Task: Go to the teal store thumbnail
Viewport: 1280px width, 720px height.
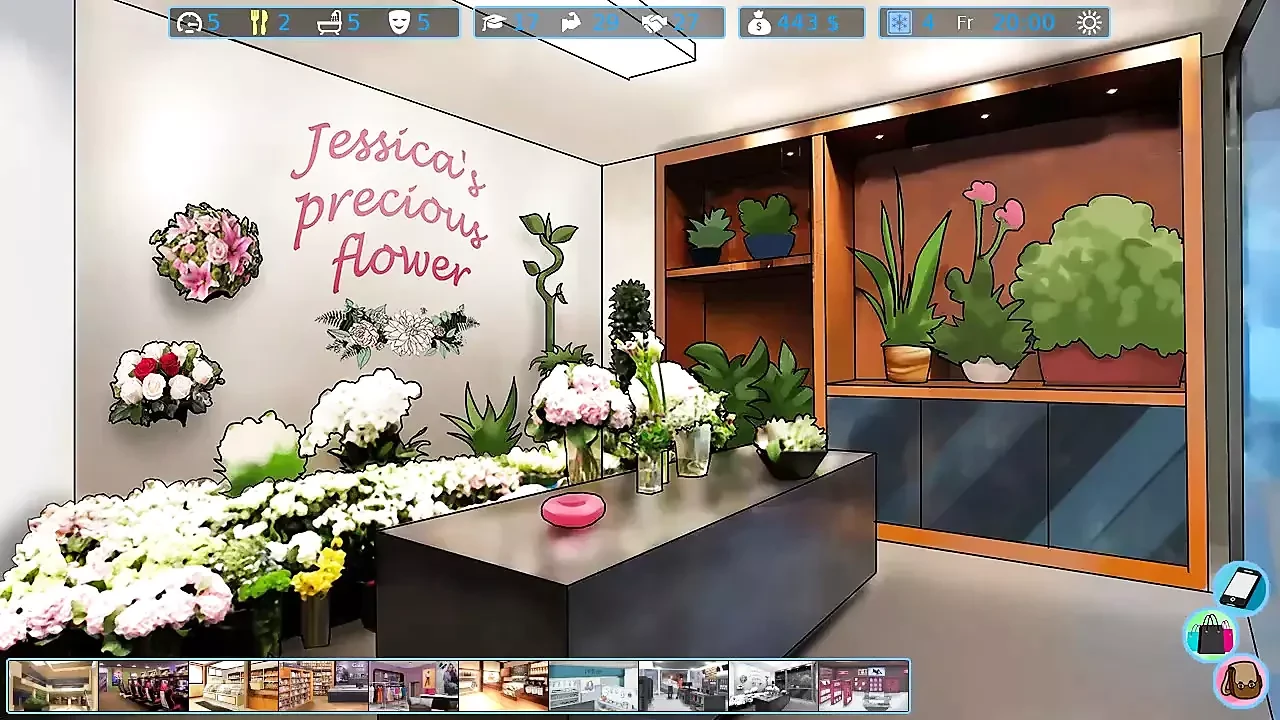Action: (594, 686)
